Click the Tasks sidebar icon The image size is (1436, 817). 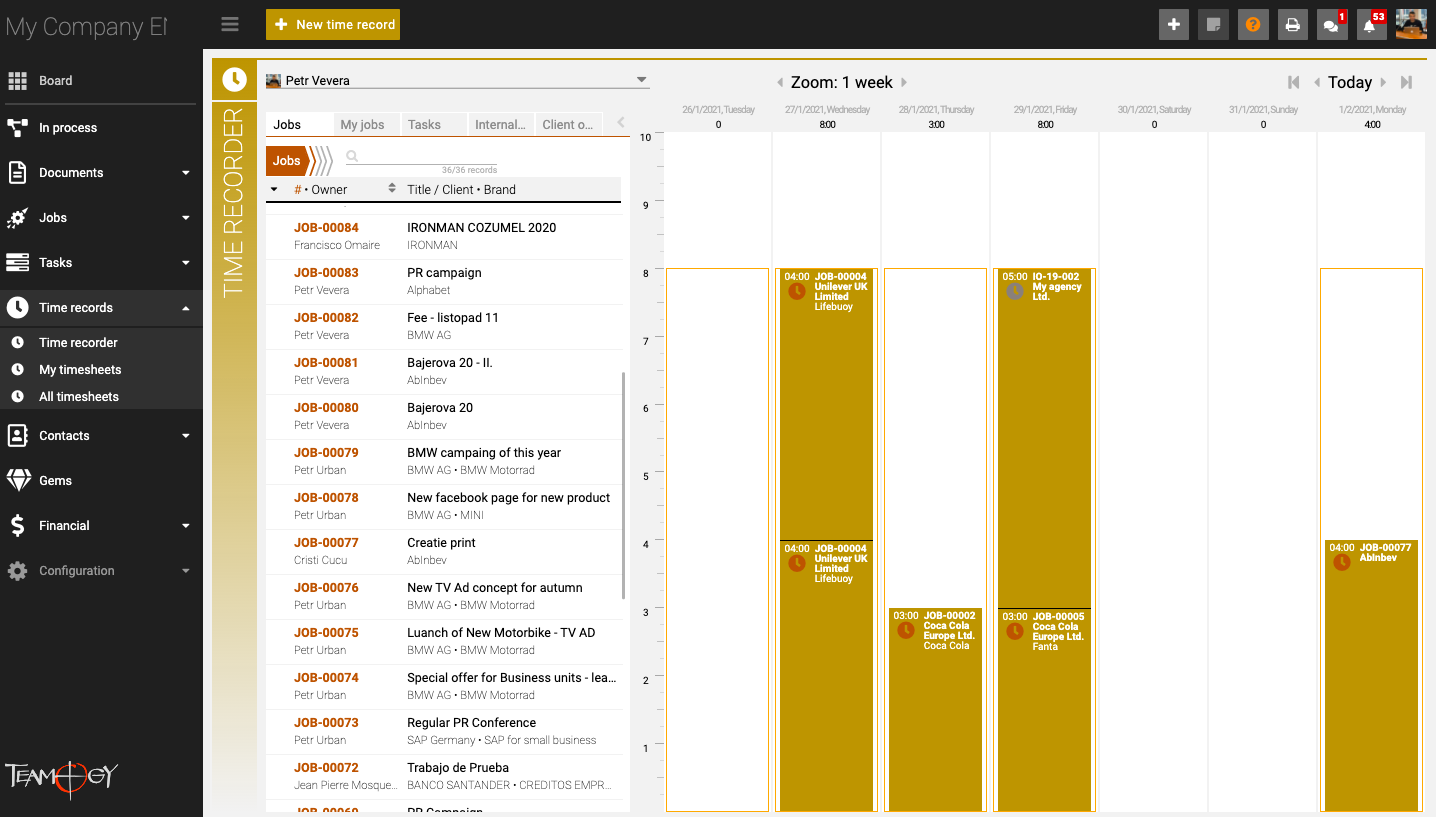pyautogui.click(x=17, y=263)
